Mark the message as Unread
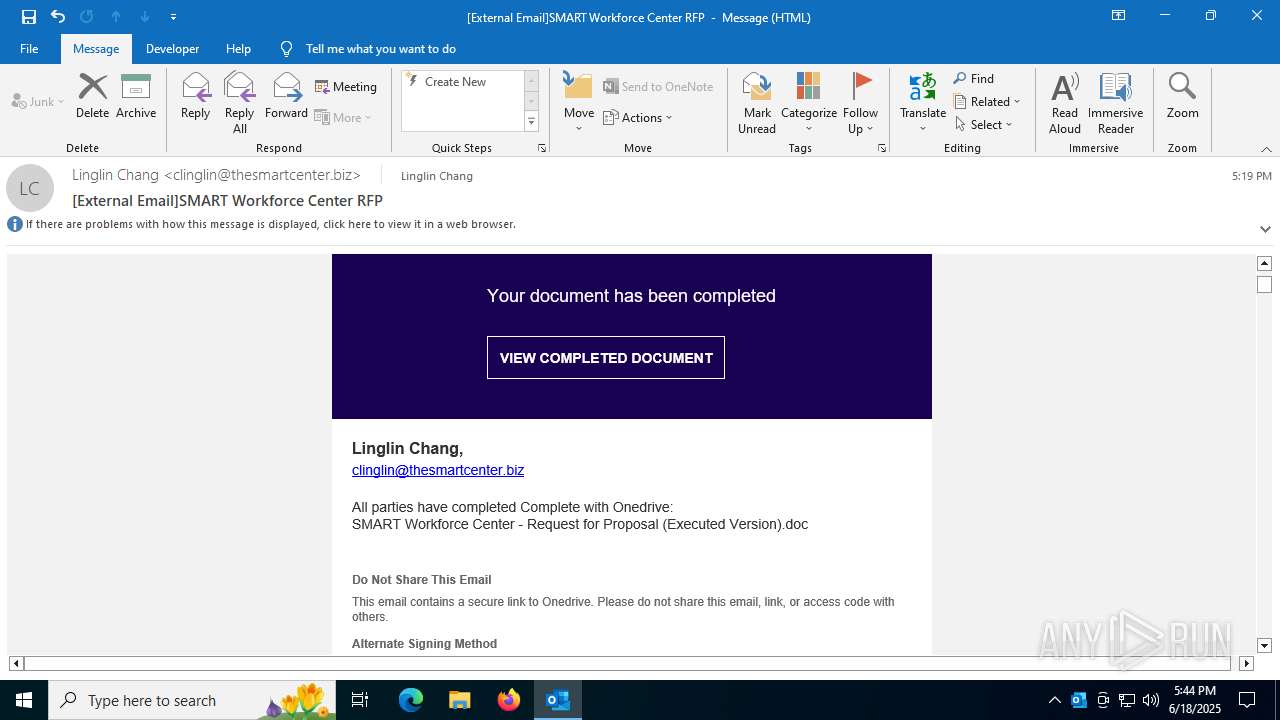Image resolution: width=1280 pixels, height=720 pixels. tap(757, 103)
